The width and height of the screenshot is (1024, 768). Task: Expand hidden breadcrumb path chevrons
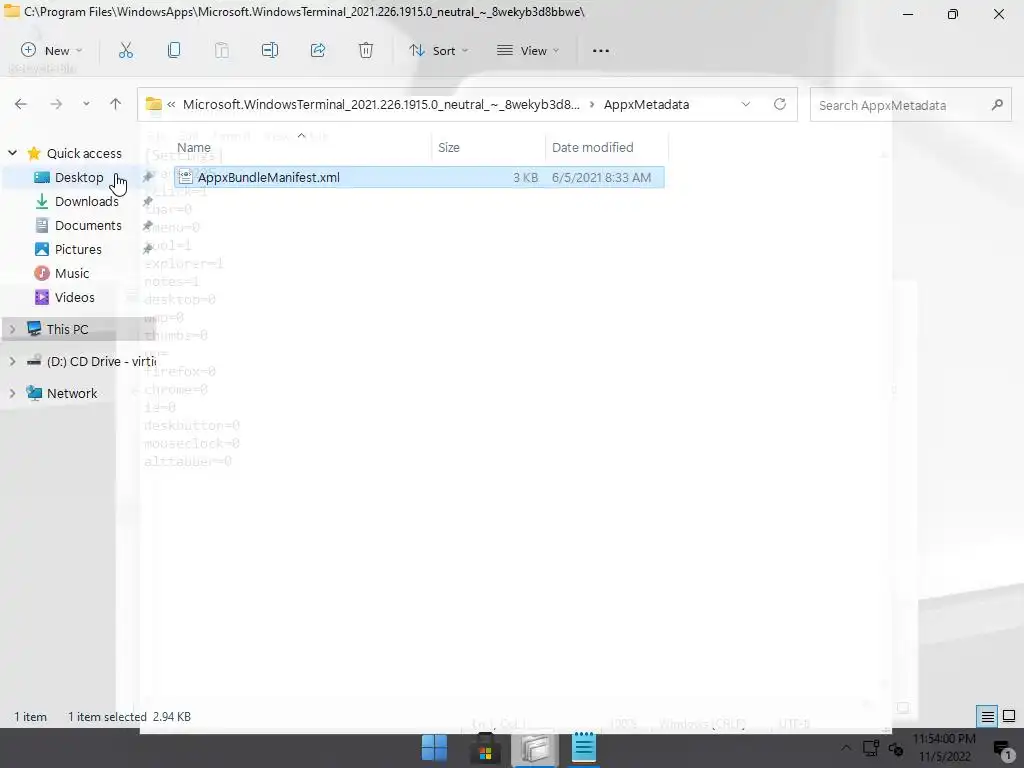coord(171,104)
